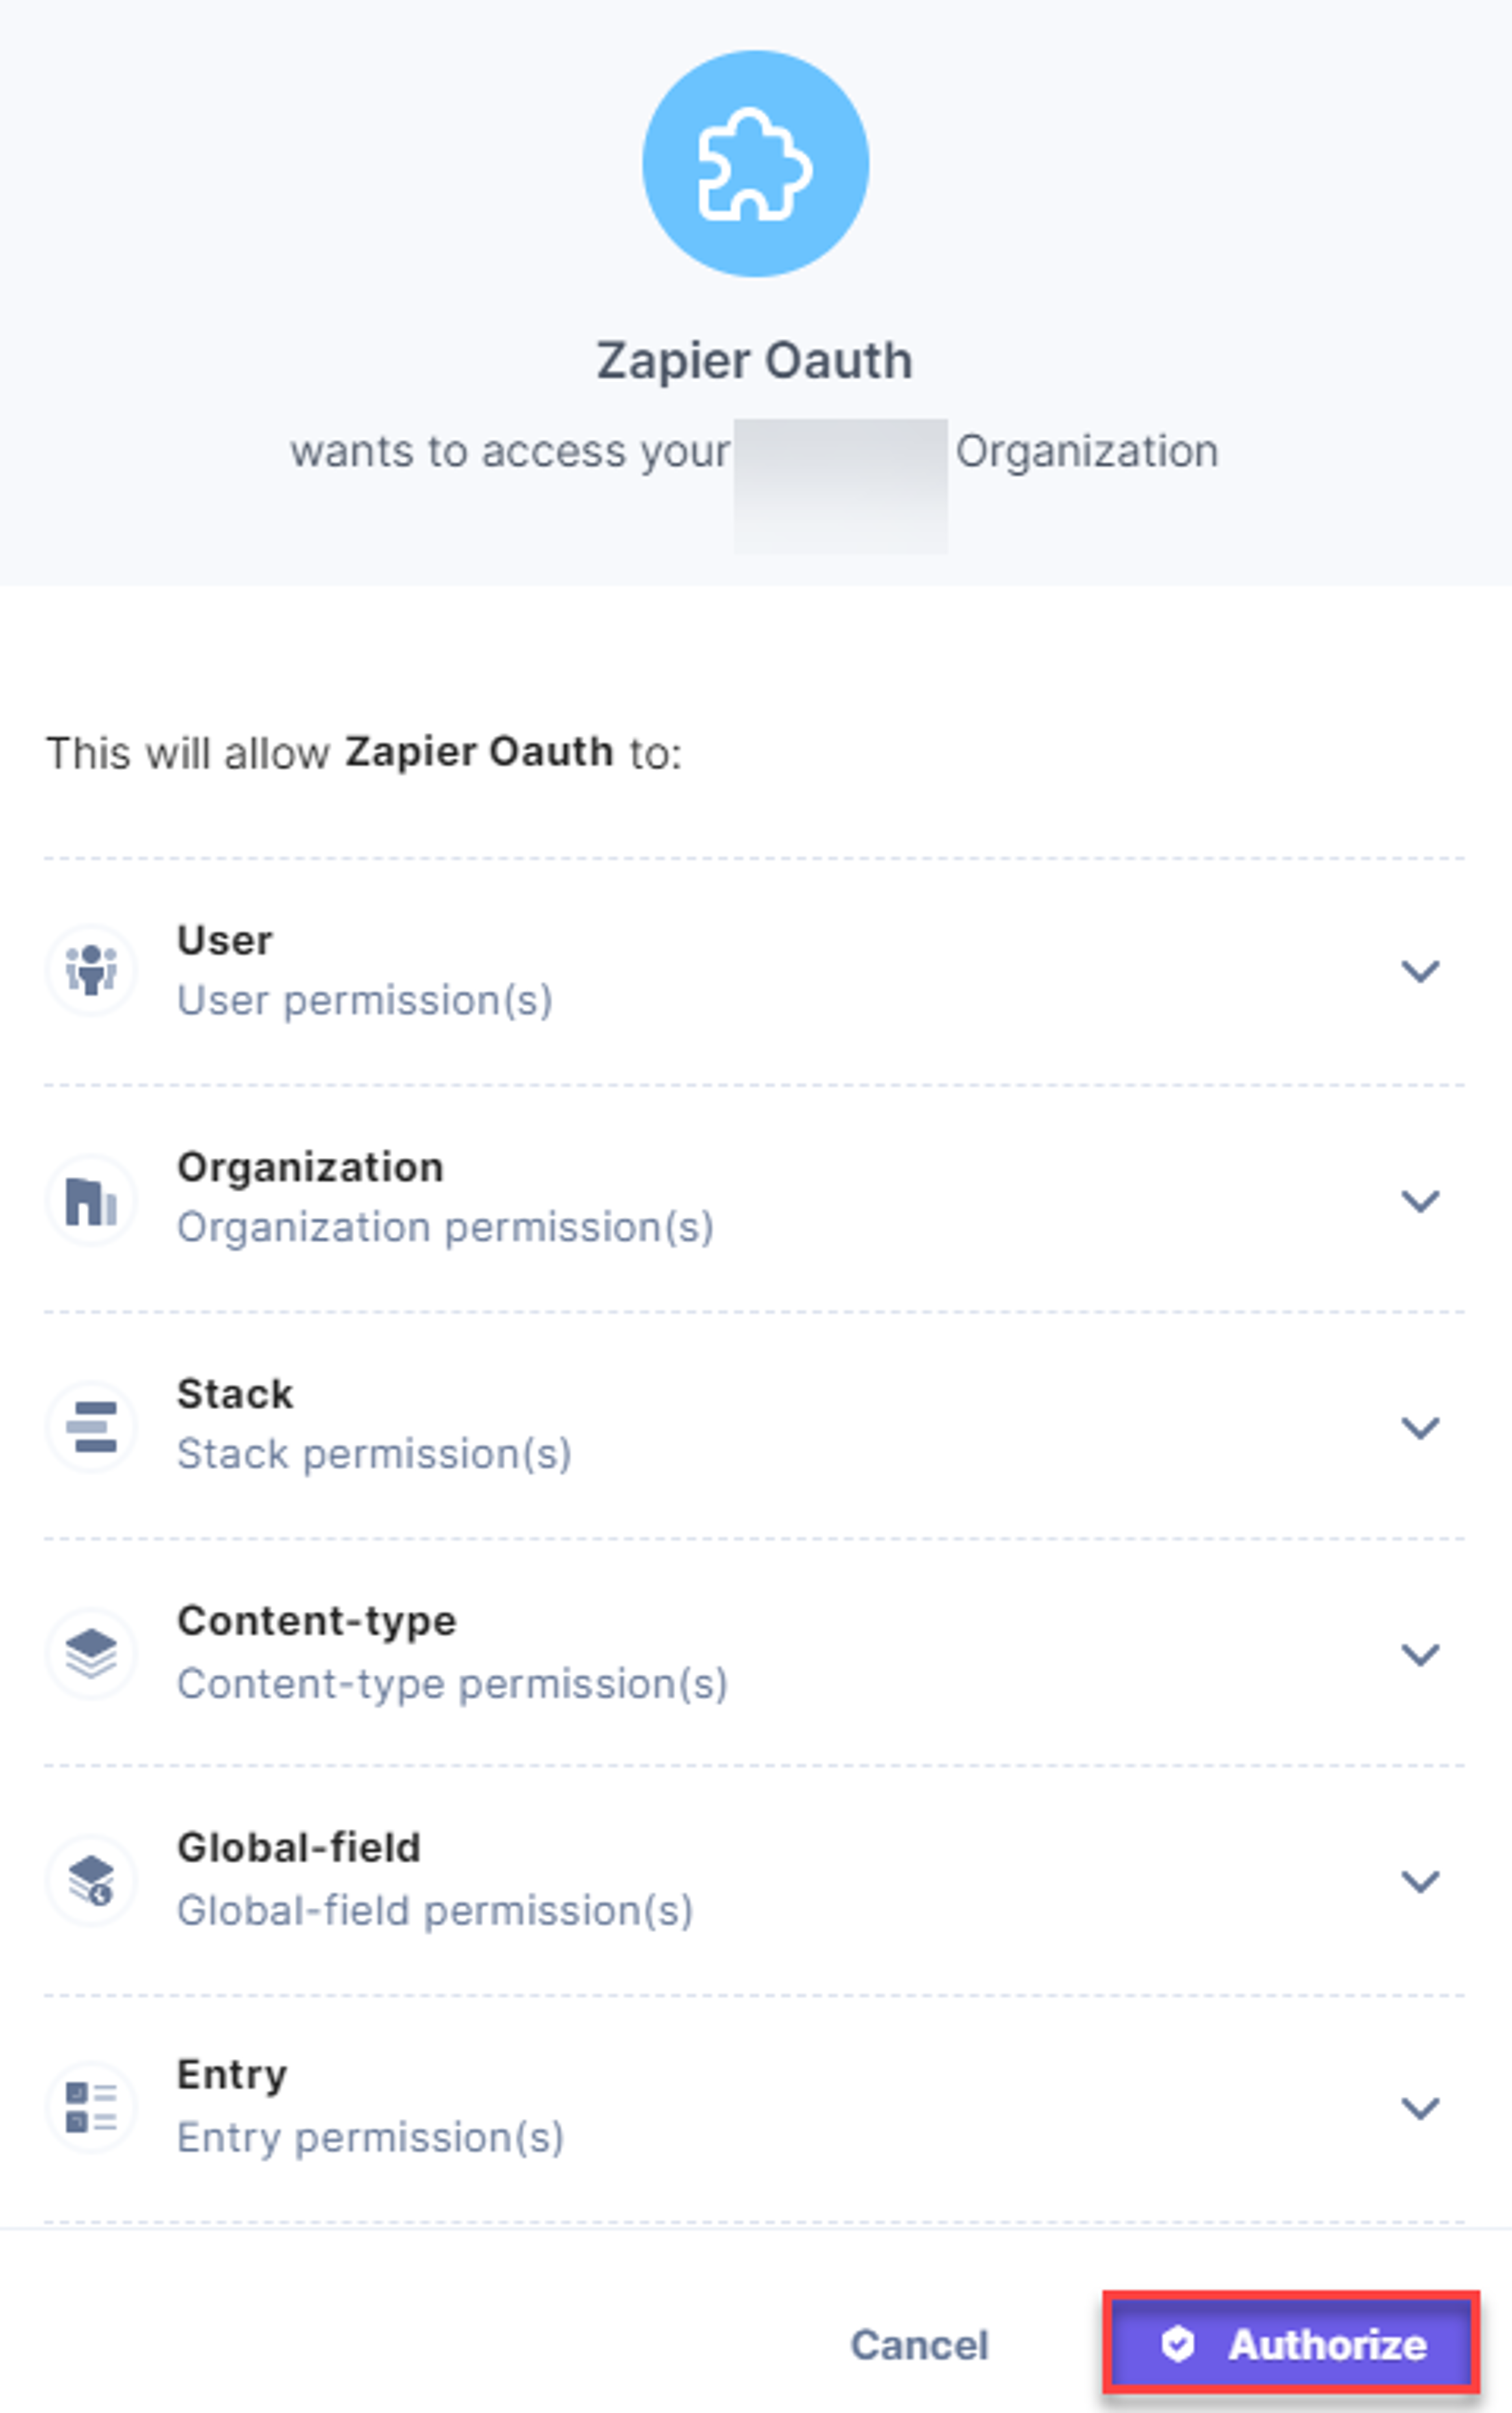Click the Zapier Oauth puzzle piece logo
The image size is (1512, 2413).
[x=755, y=164]
